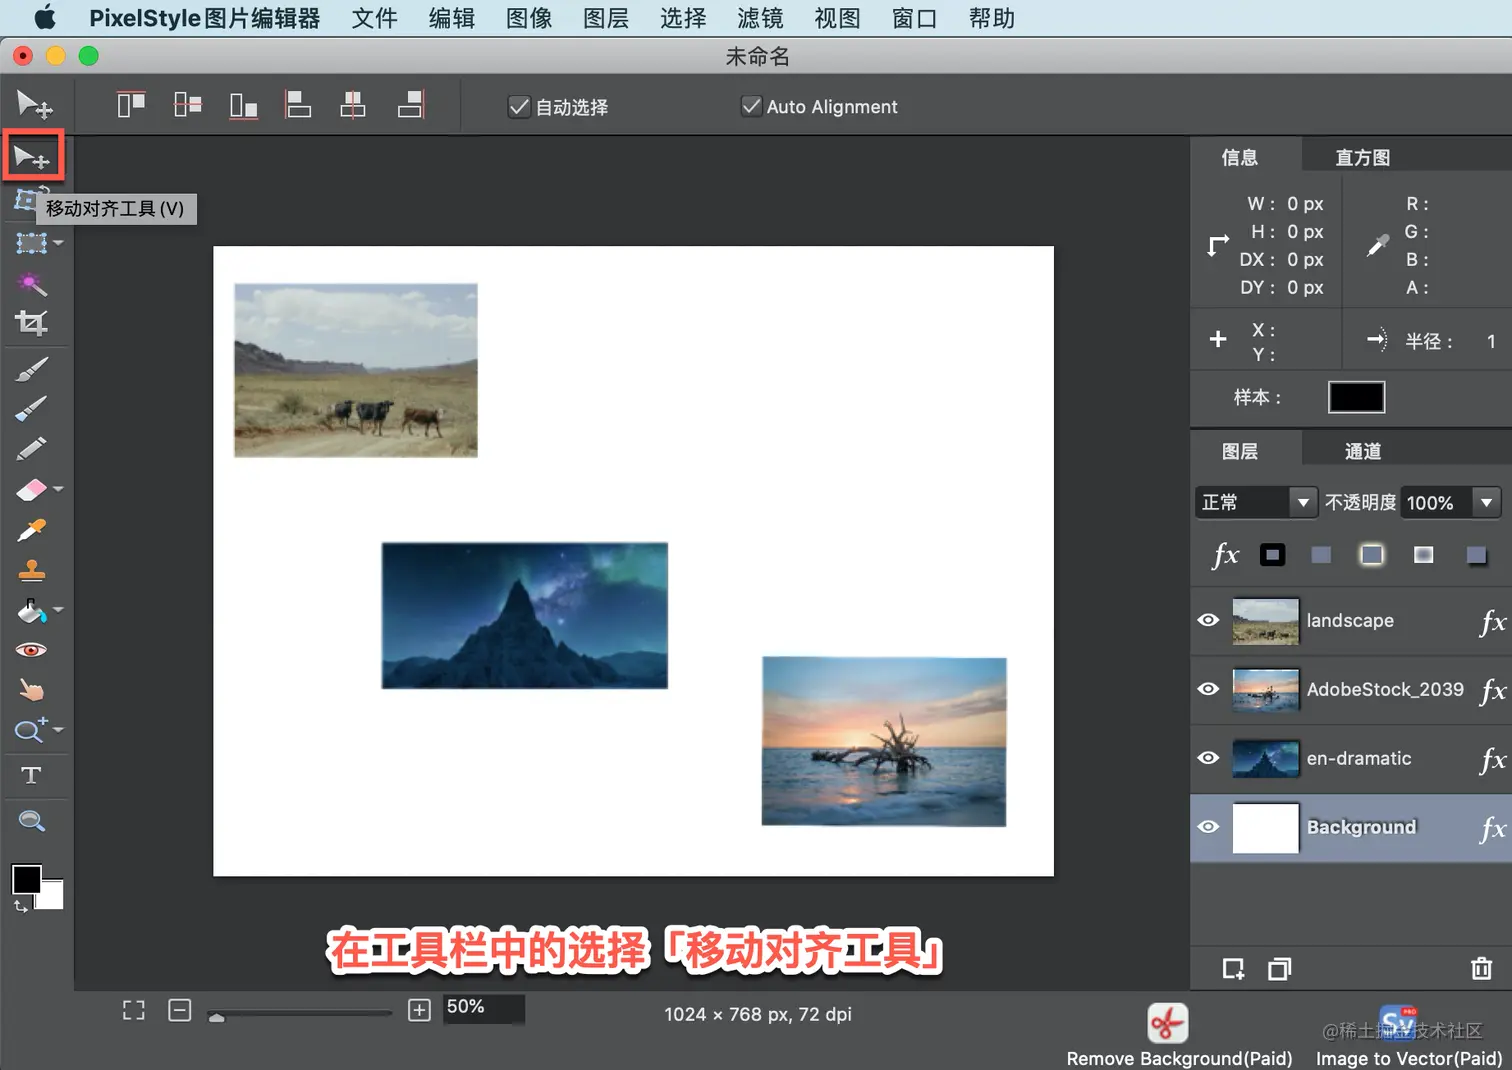Align layers to right edges

pos(411,104)
